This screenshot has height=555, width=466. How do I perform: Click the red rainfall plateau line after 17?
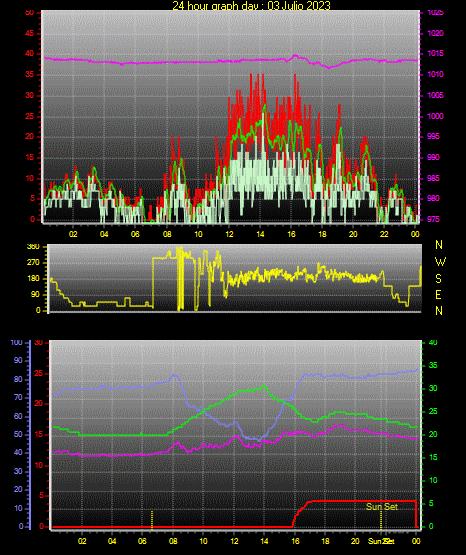361,501
